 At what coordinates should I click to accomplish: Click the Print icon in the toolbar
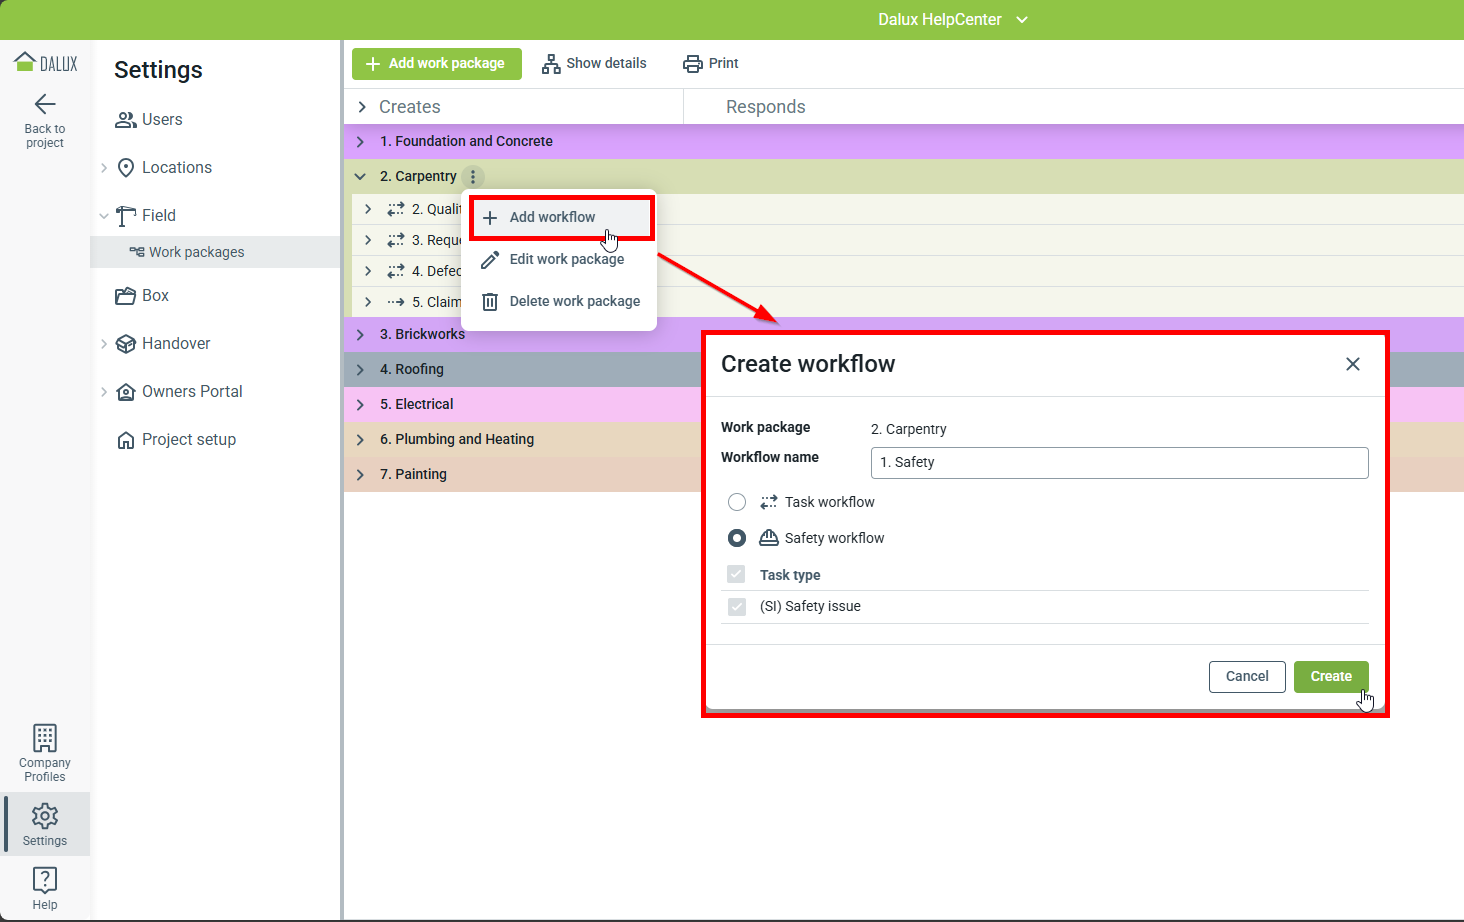pyautogui.click(x=693, y=64)
